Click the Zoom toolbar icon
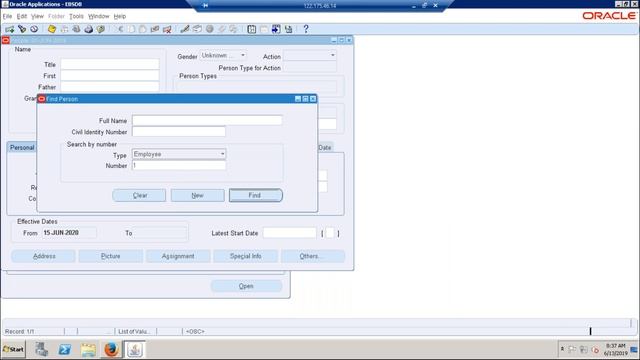 [x=197, y=29]
